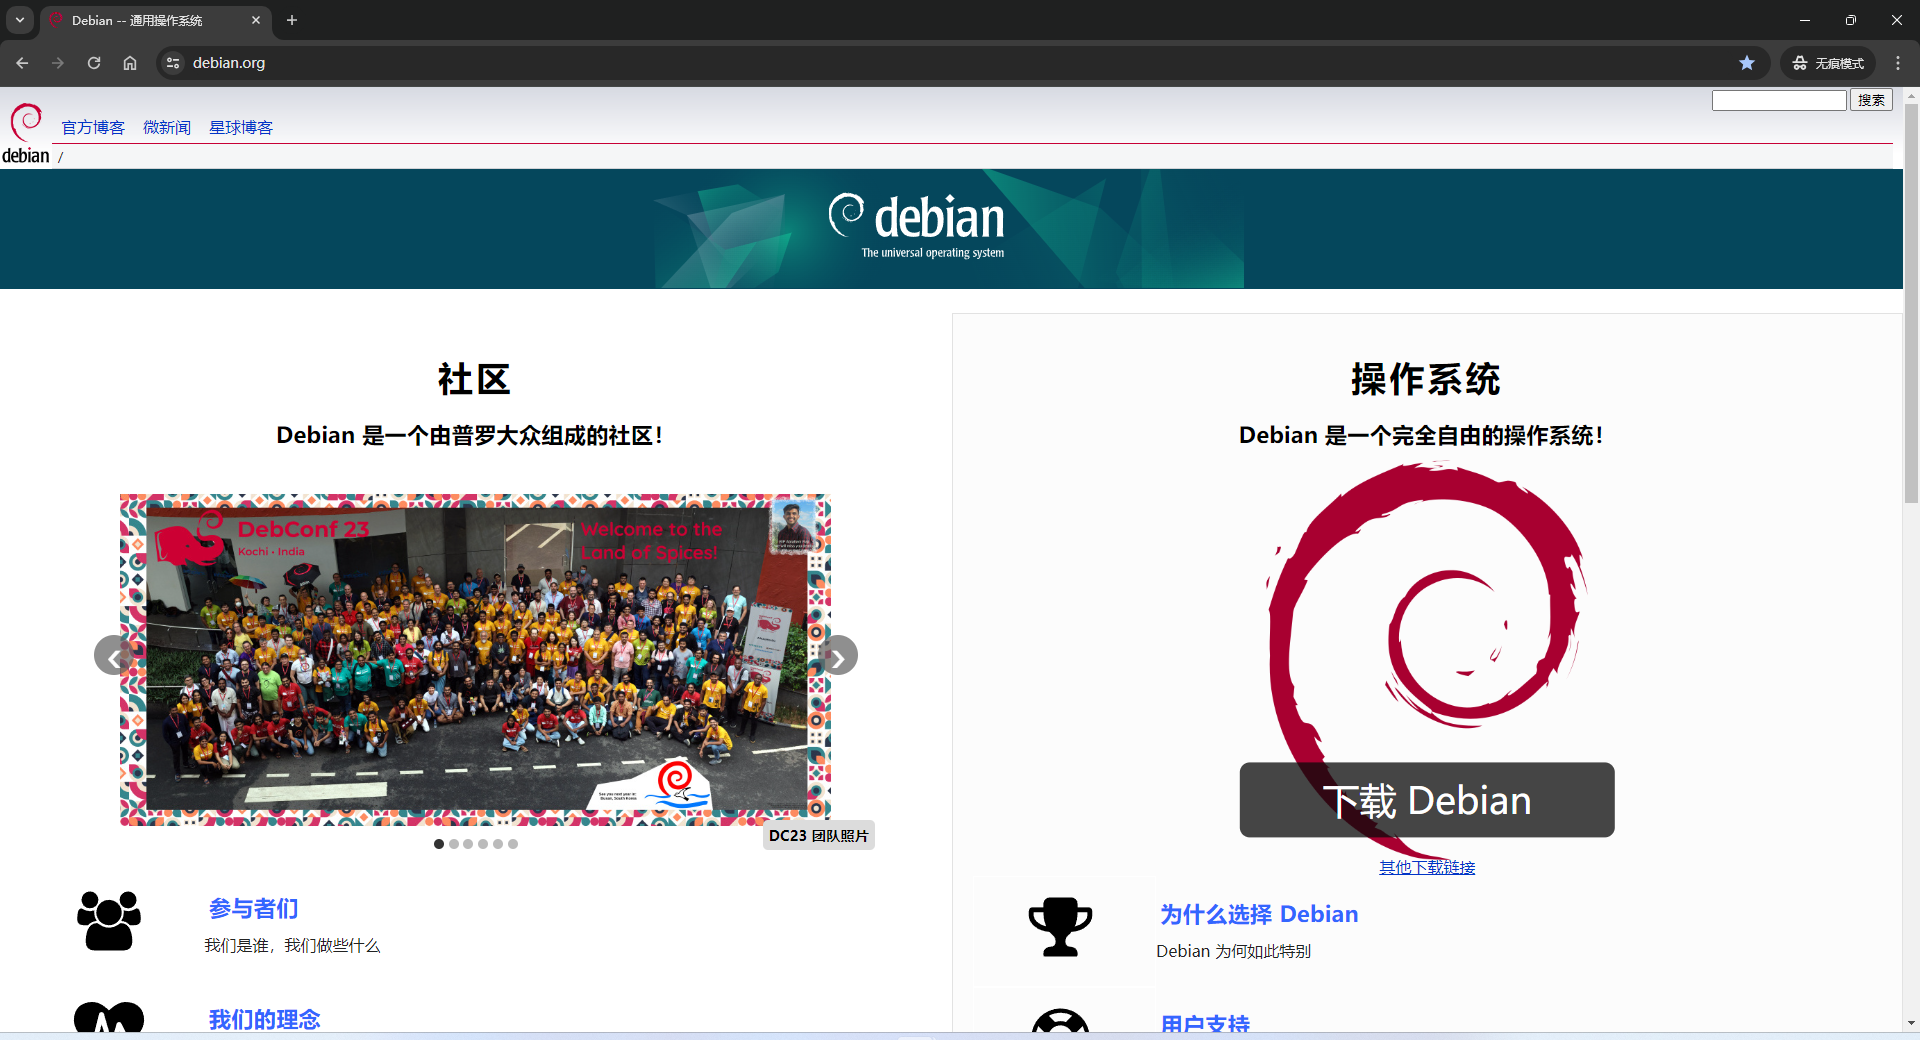Show previous slide with left carousel arrow

pos(114,656)
